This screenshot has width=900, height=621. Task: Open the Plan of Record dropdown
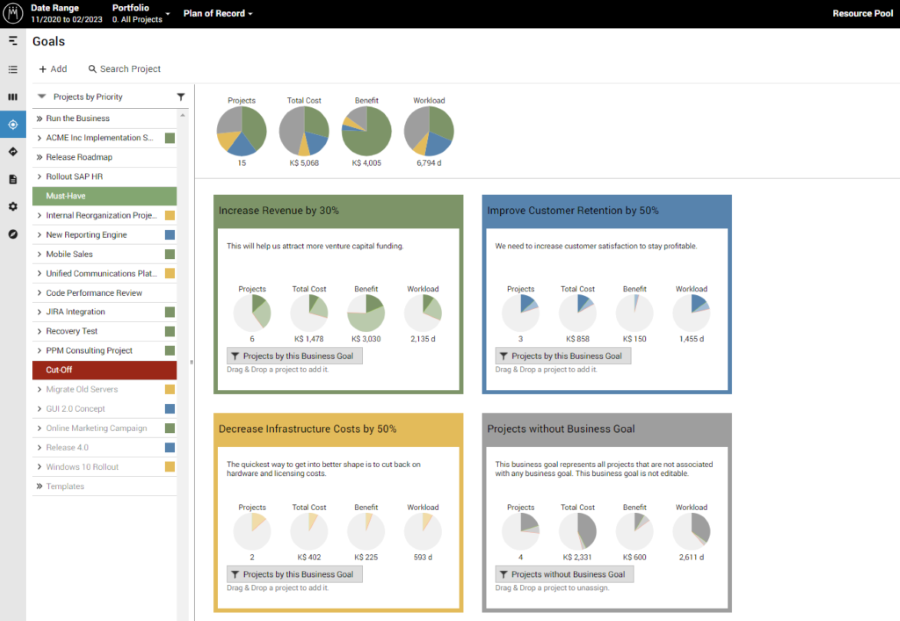tap(218, 13)
